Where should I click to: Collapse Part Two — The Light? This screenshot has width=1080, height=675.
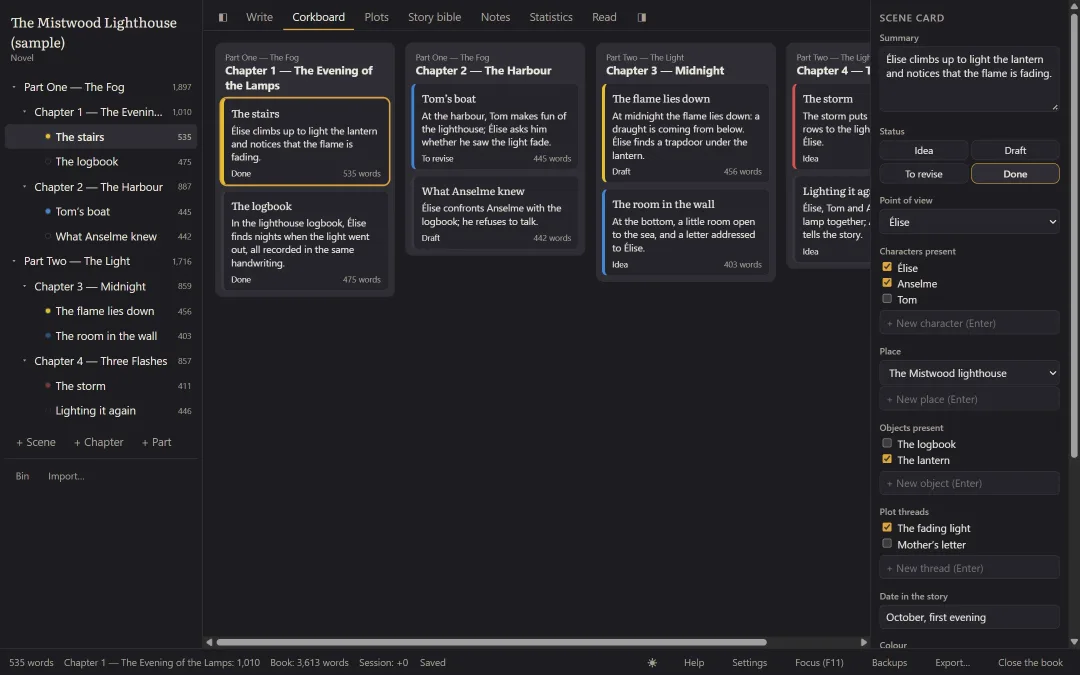14,262
